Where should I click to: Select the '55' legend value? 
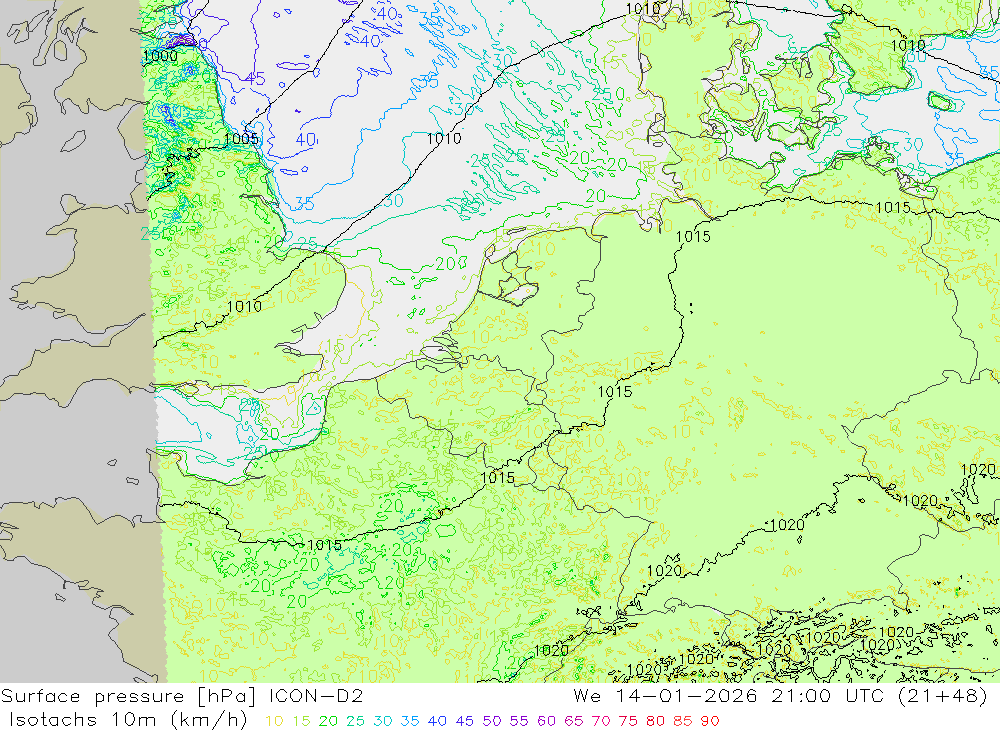(x=518, y=721)
